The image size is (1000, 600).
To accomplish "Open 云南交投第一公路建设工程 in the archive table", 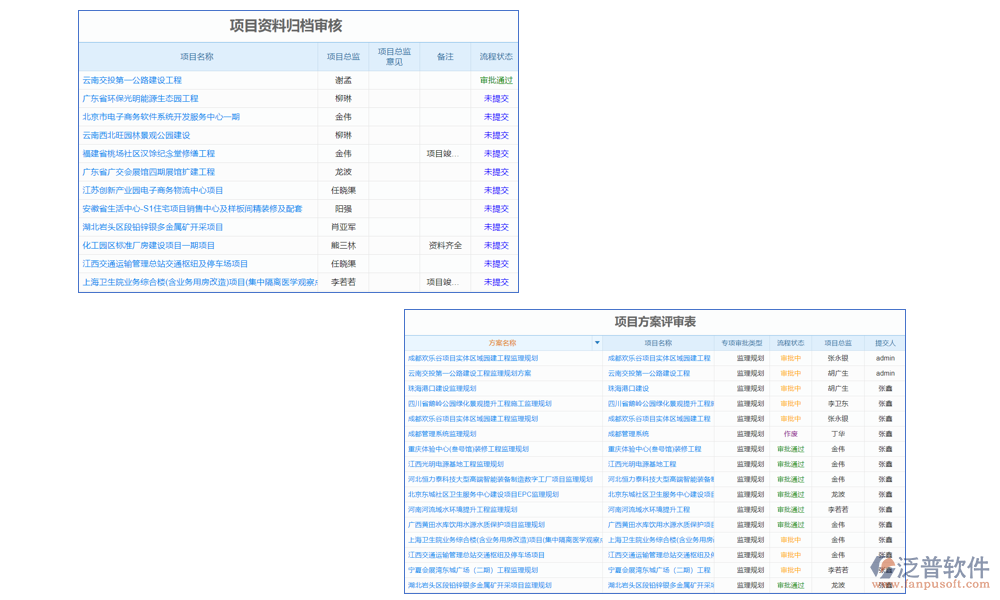I will pyautogui.click(x=132, y=80).
